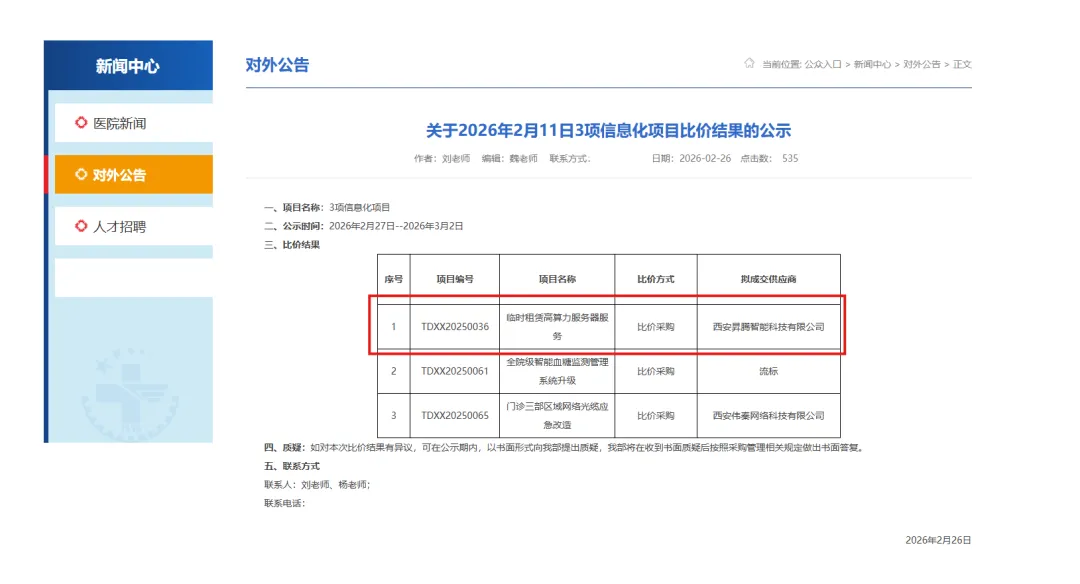
Task: Click 比价采购 in the TDXX20250065 row
Action: point(656,415)
